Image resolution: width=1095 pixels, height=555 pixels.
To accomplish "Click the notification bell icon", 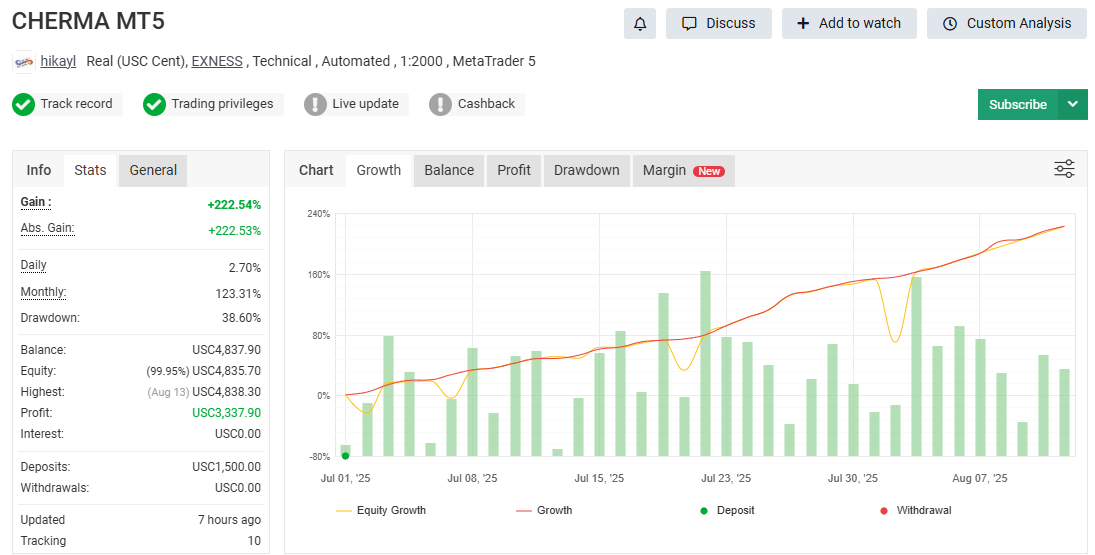I will click(640, 24).
